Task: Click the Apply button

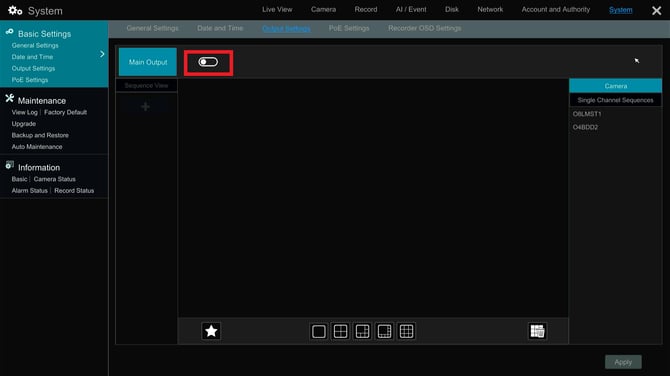Action: tap(623, 362)
